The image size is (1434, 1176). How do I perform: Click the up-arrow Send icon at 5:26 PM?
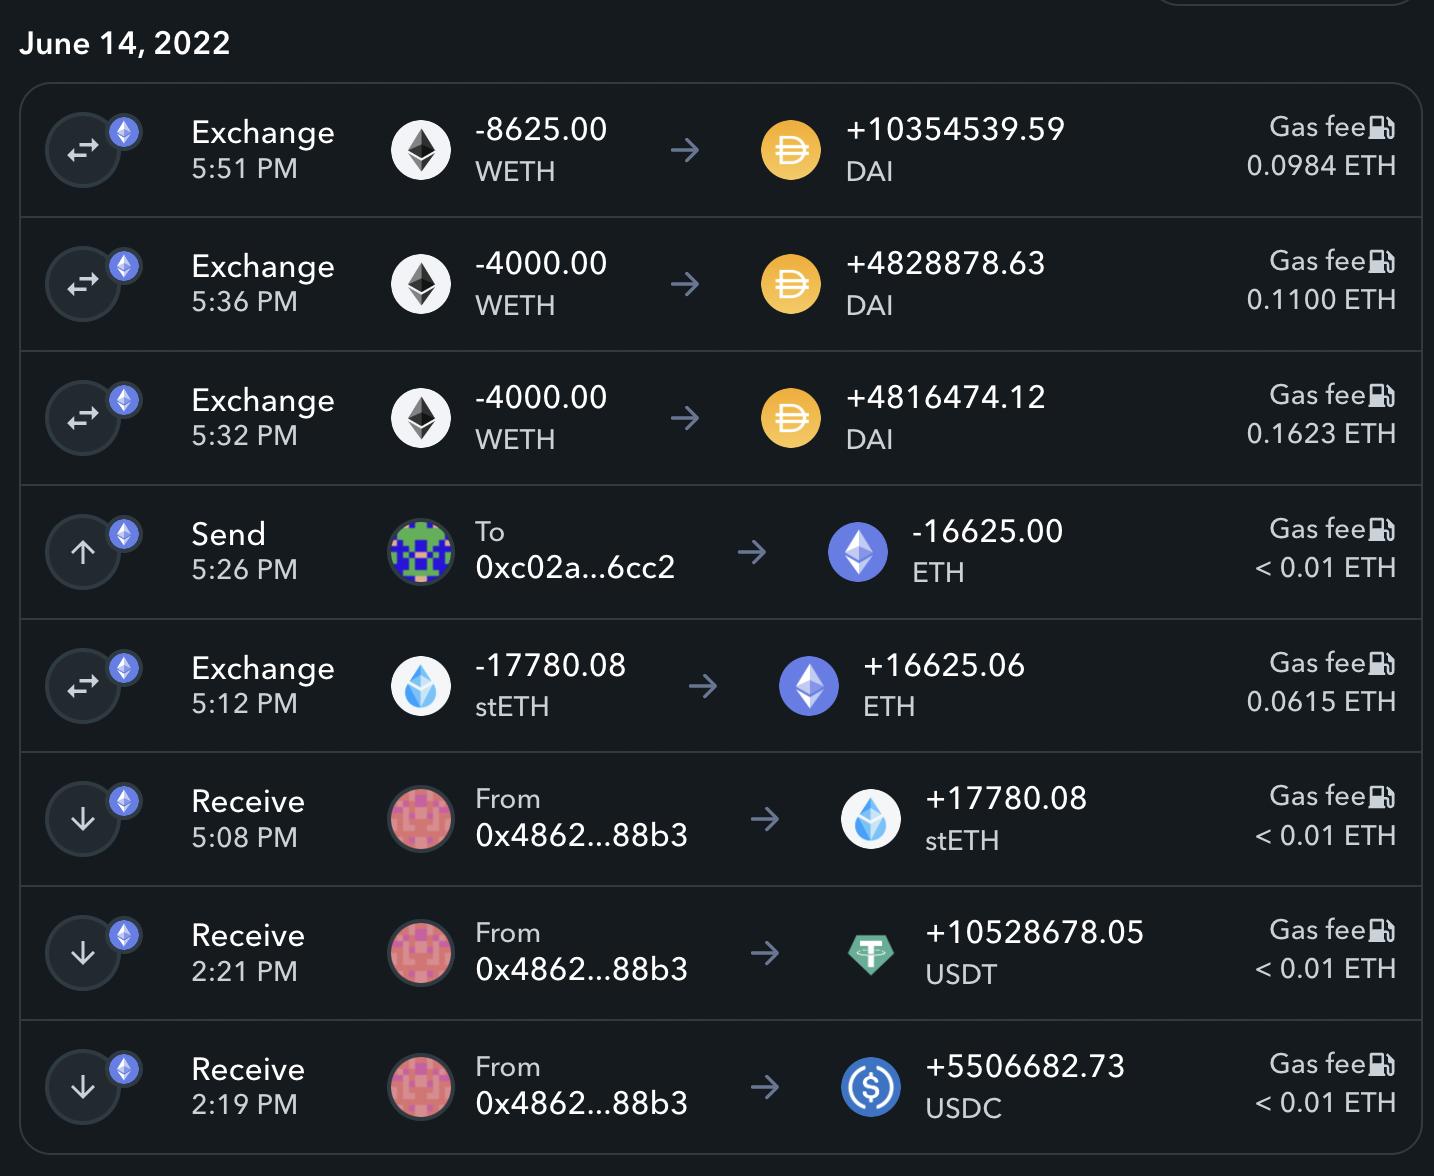83,552
